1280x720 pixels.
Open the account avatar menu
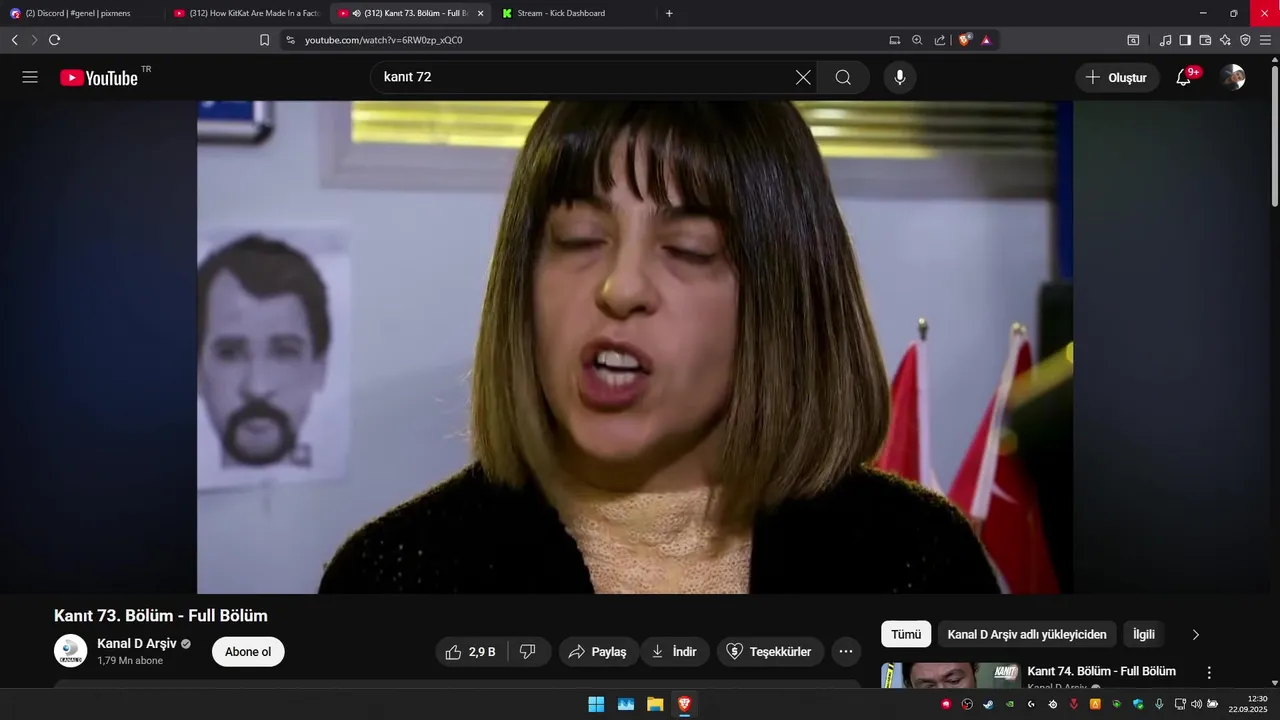1233,77
